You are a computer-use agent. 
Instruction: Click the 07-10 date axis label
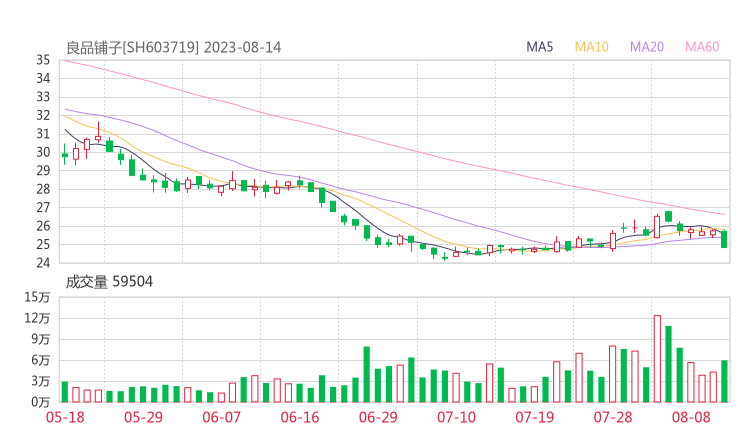click(456, 417)
